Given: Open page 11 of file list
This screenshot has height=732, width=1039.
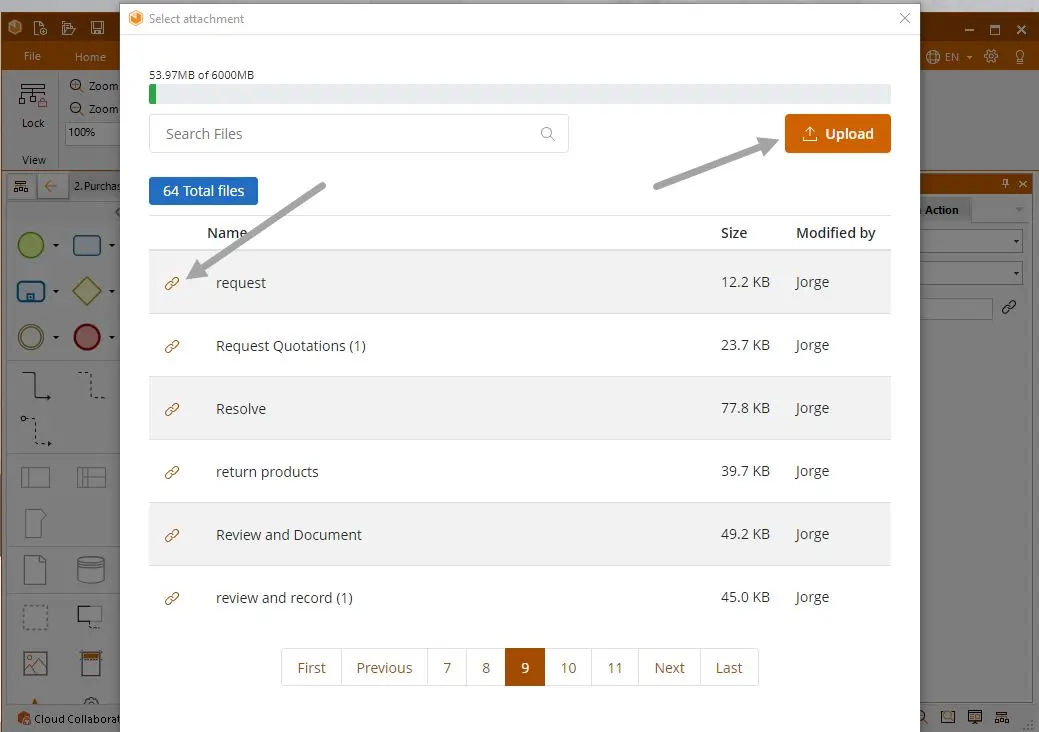Looking at the screenshot, I should 615,667.
